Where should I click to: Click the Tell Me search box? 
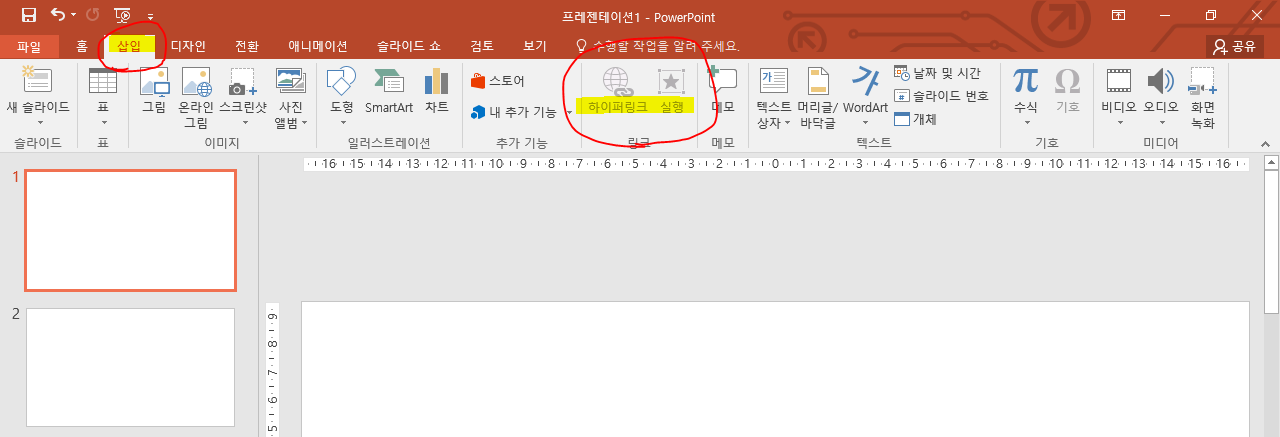(657, 46)
